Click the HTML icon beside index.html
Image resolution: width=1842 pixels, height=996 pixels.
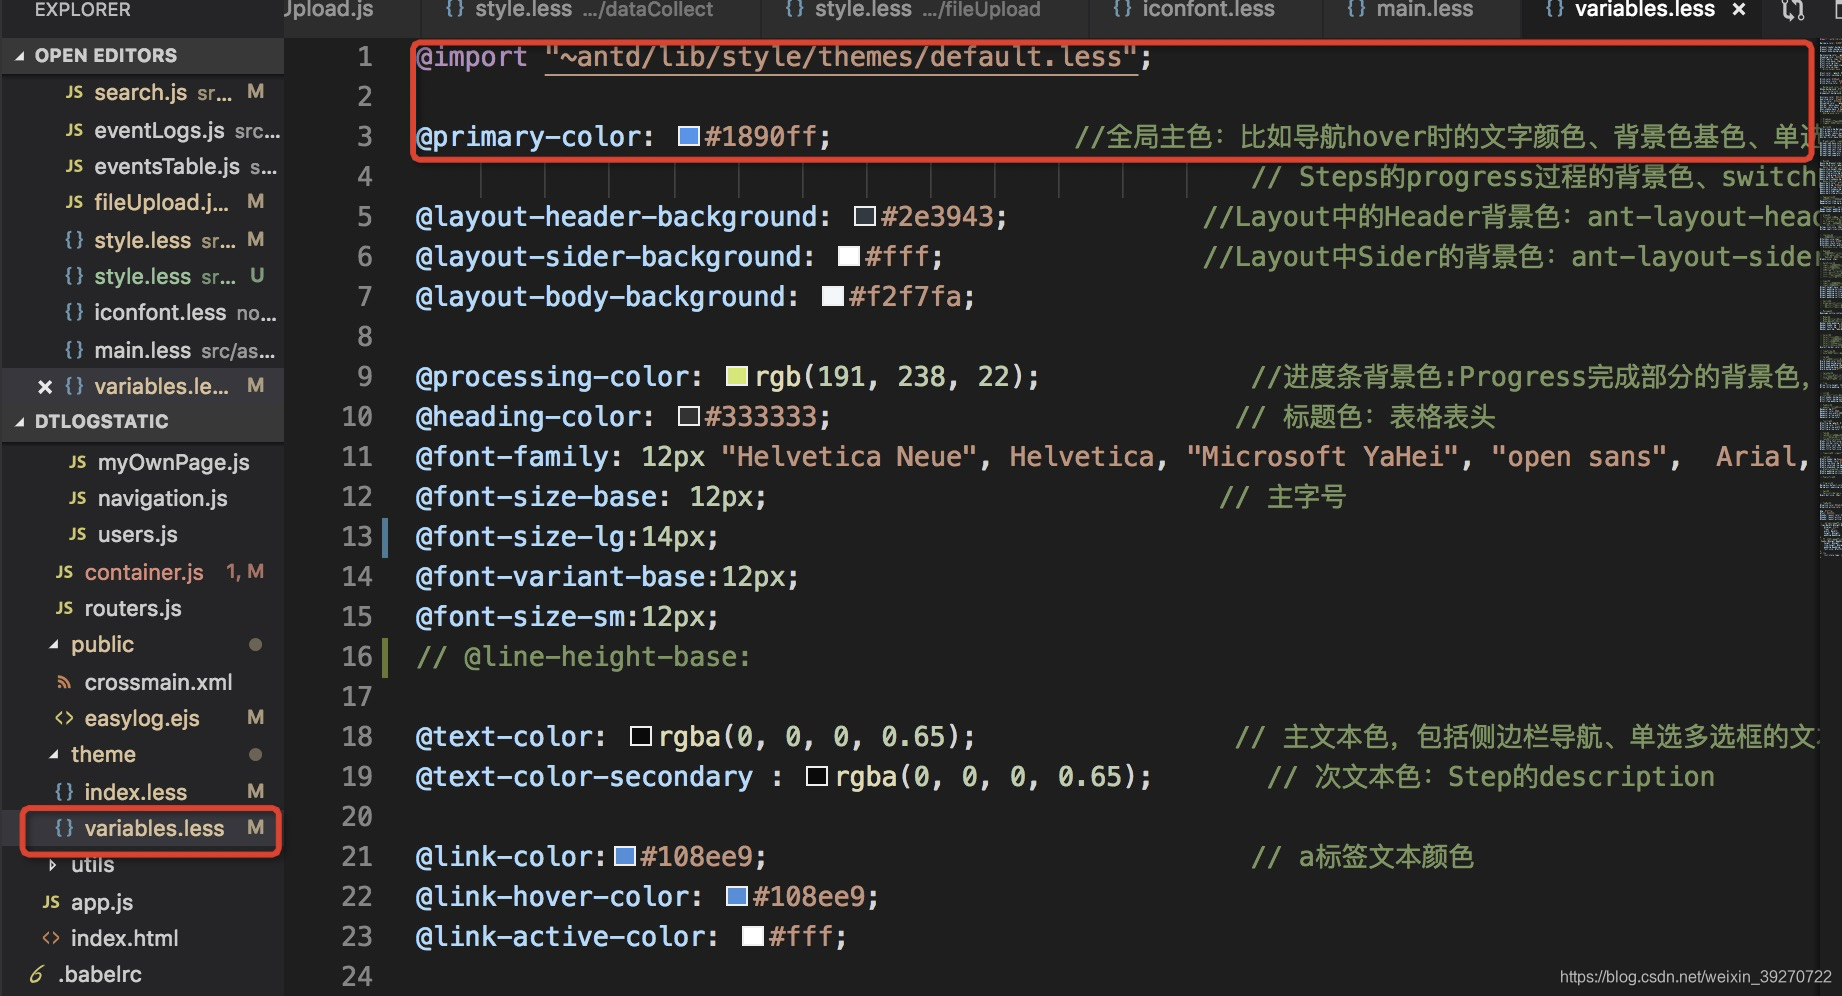point(51,939)
